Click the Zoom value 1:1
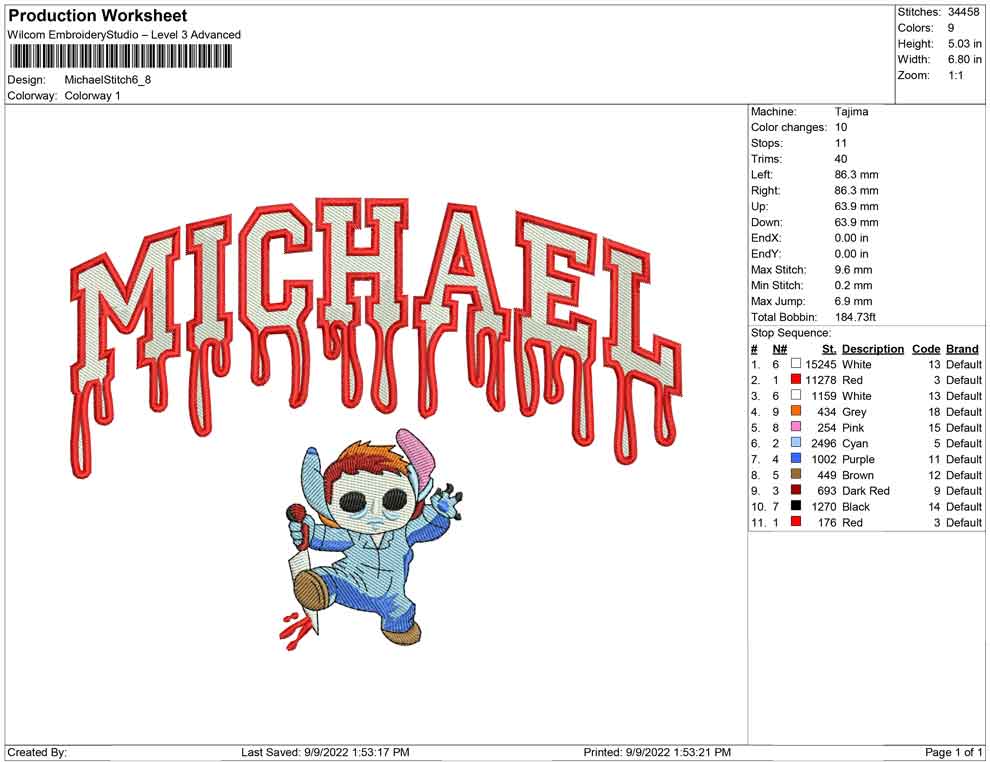Image resolution: width=990 pixels, height=762 pixels. click(x=955, y=75)
